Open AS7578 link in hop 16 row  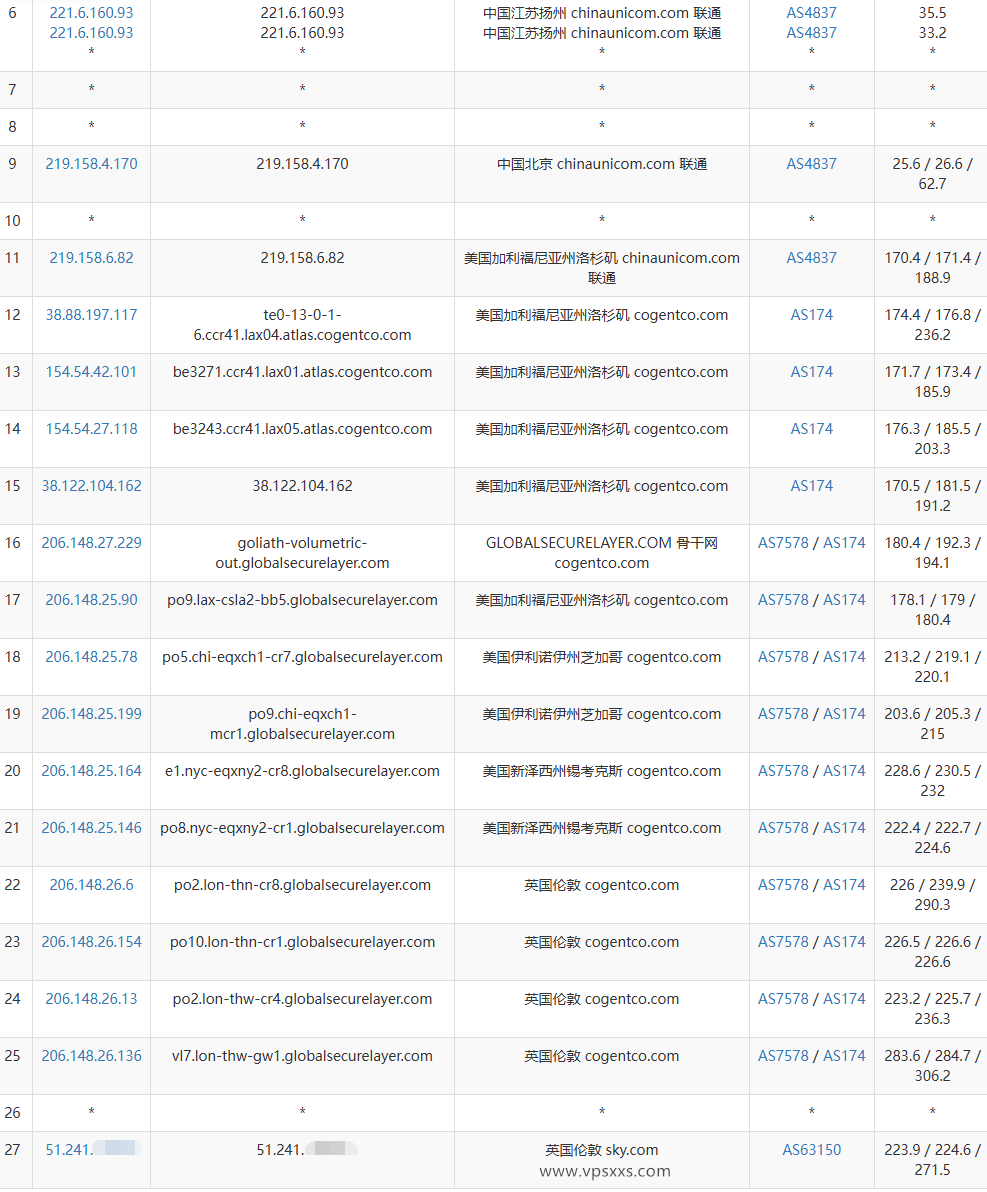click(x=783, y=543)
